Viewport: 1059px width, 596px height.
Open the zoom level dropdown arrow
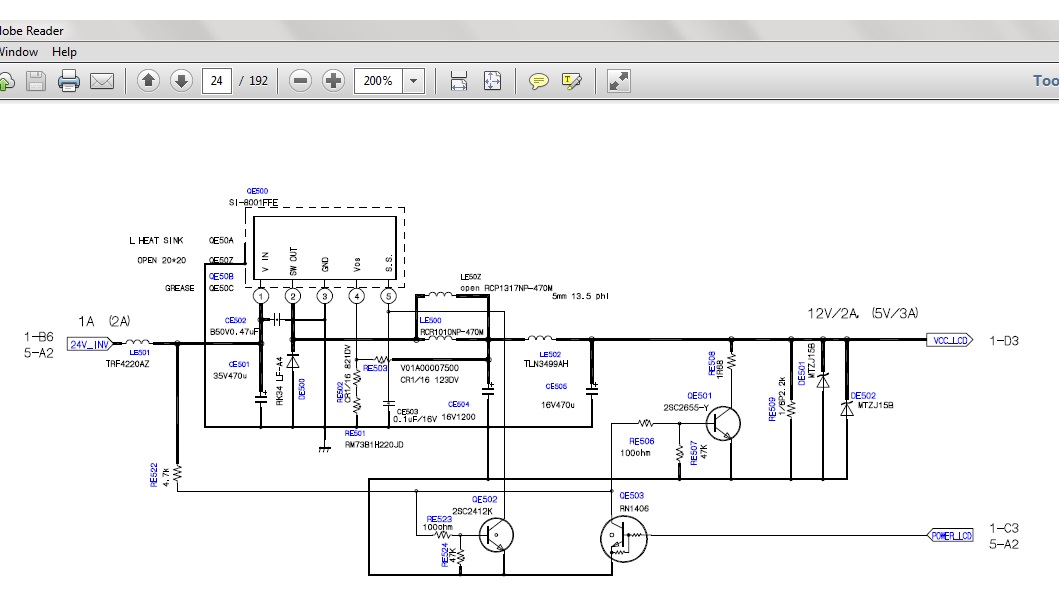(414, 81)
